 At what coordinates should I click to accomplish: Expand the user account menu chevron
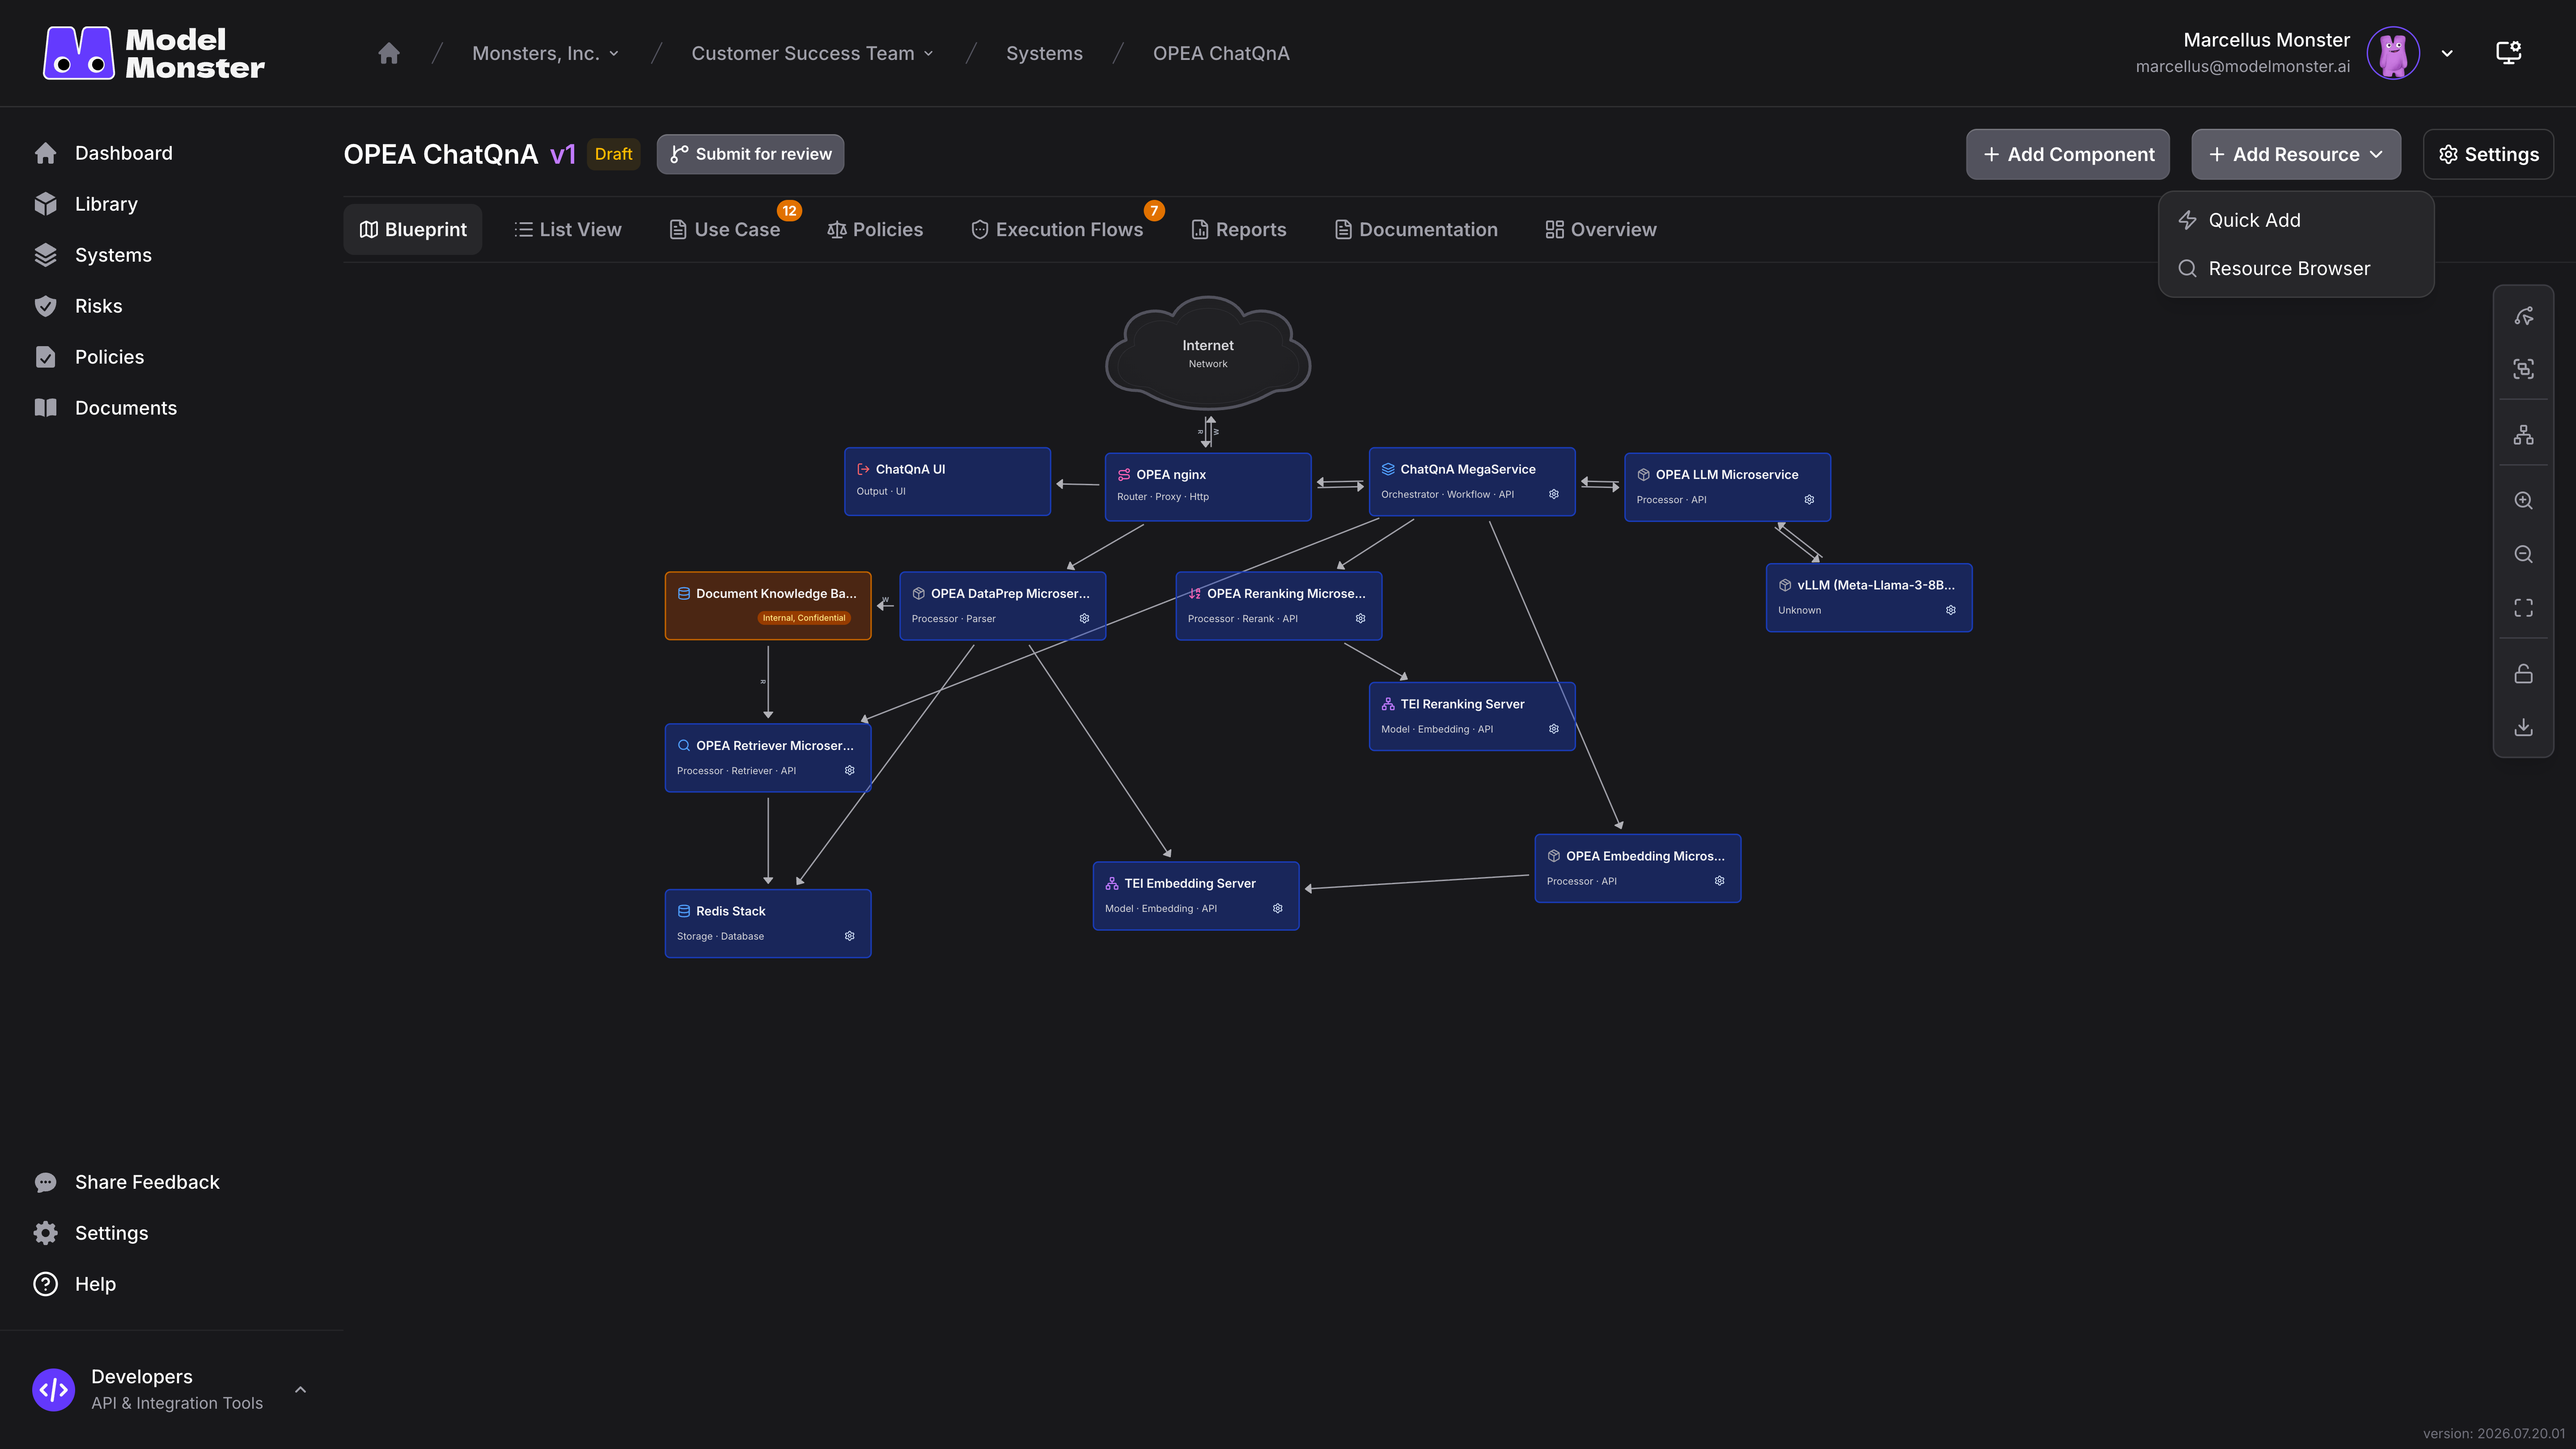click(x=2447, y=54)
